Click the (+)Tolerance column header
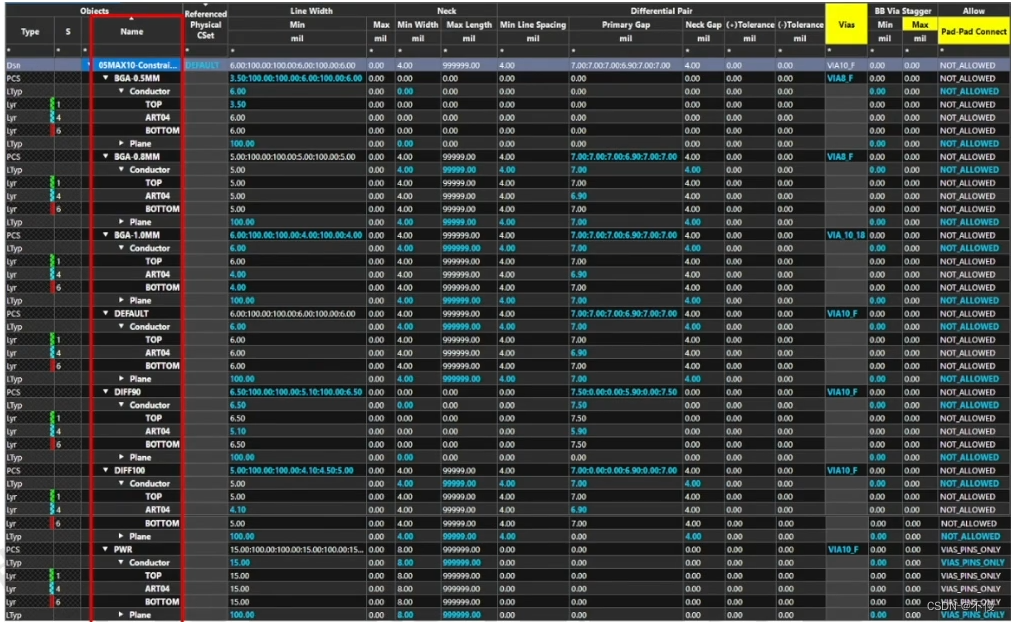Screen dimensions: 1011x622 [x=749, y=24]
